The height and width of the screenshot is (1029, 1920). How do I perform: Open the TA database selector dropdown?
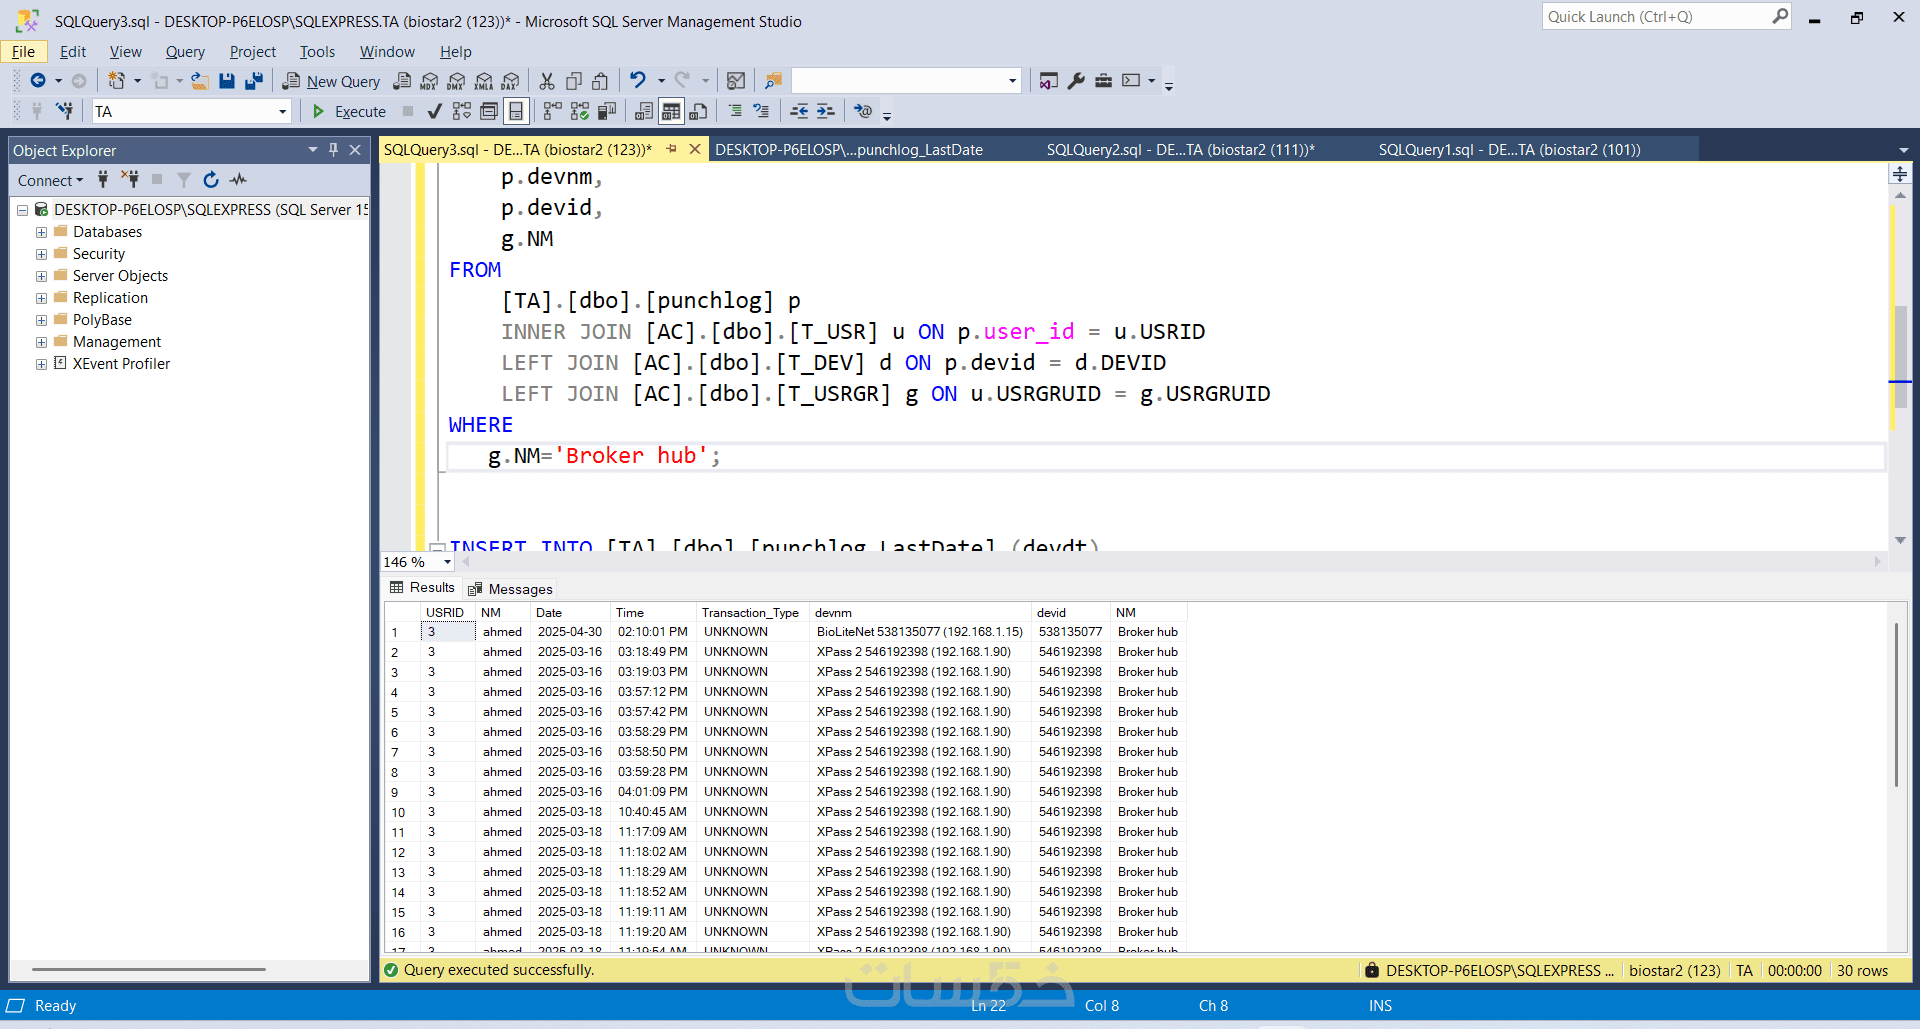point(282,112)
